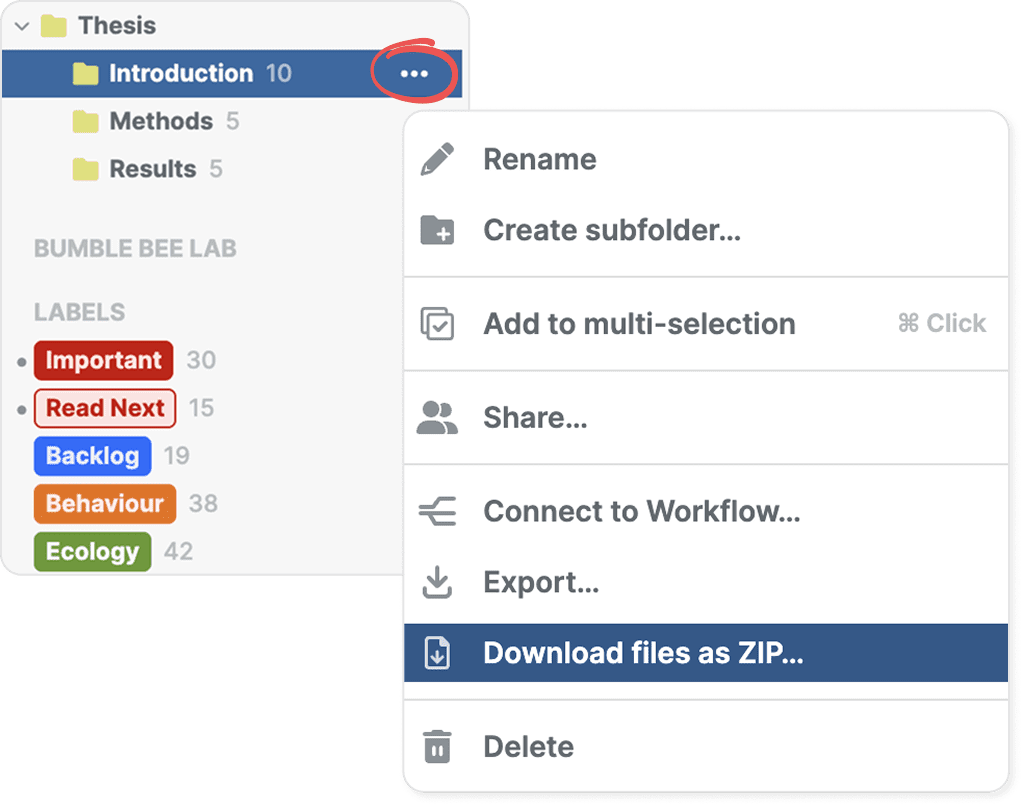1022x805 pixels.
Task: Open the Bumble Bee Lab section
Action: point(135,248)
